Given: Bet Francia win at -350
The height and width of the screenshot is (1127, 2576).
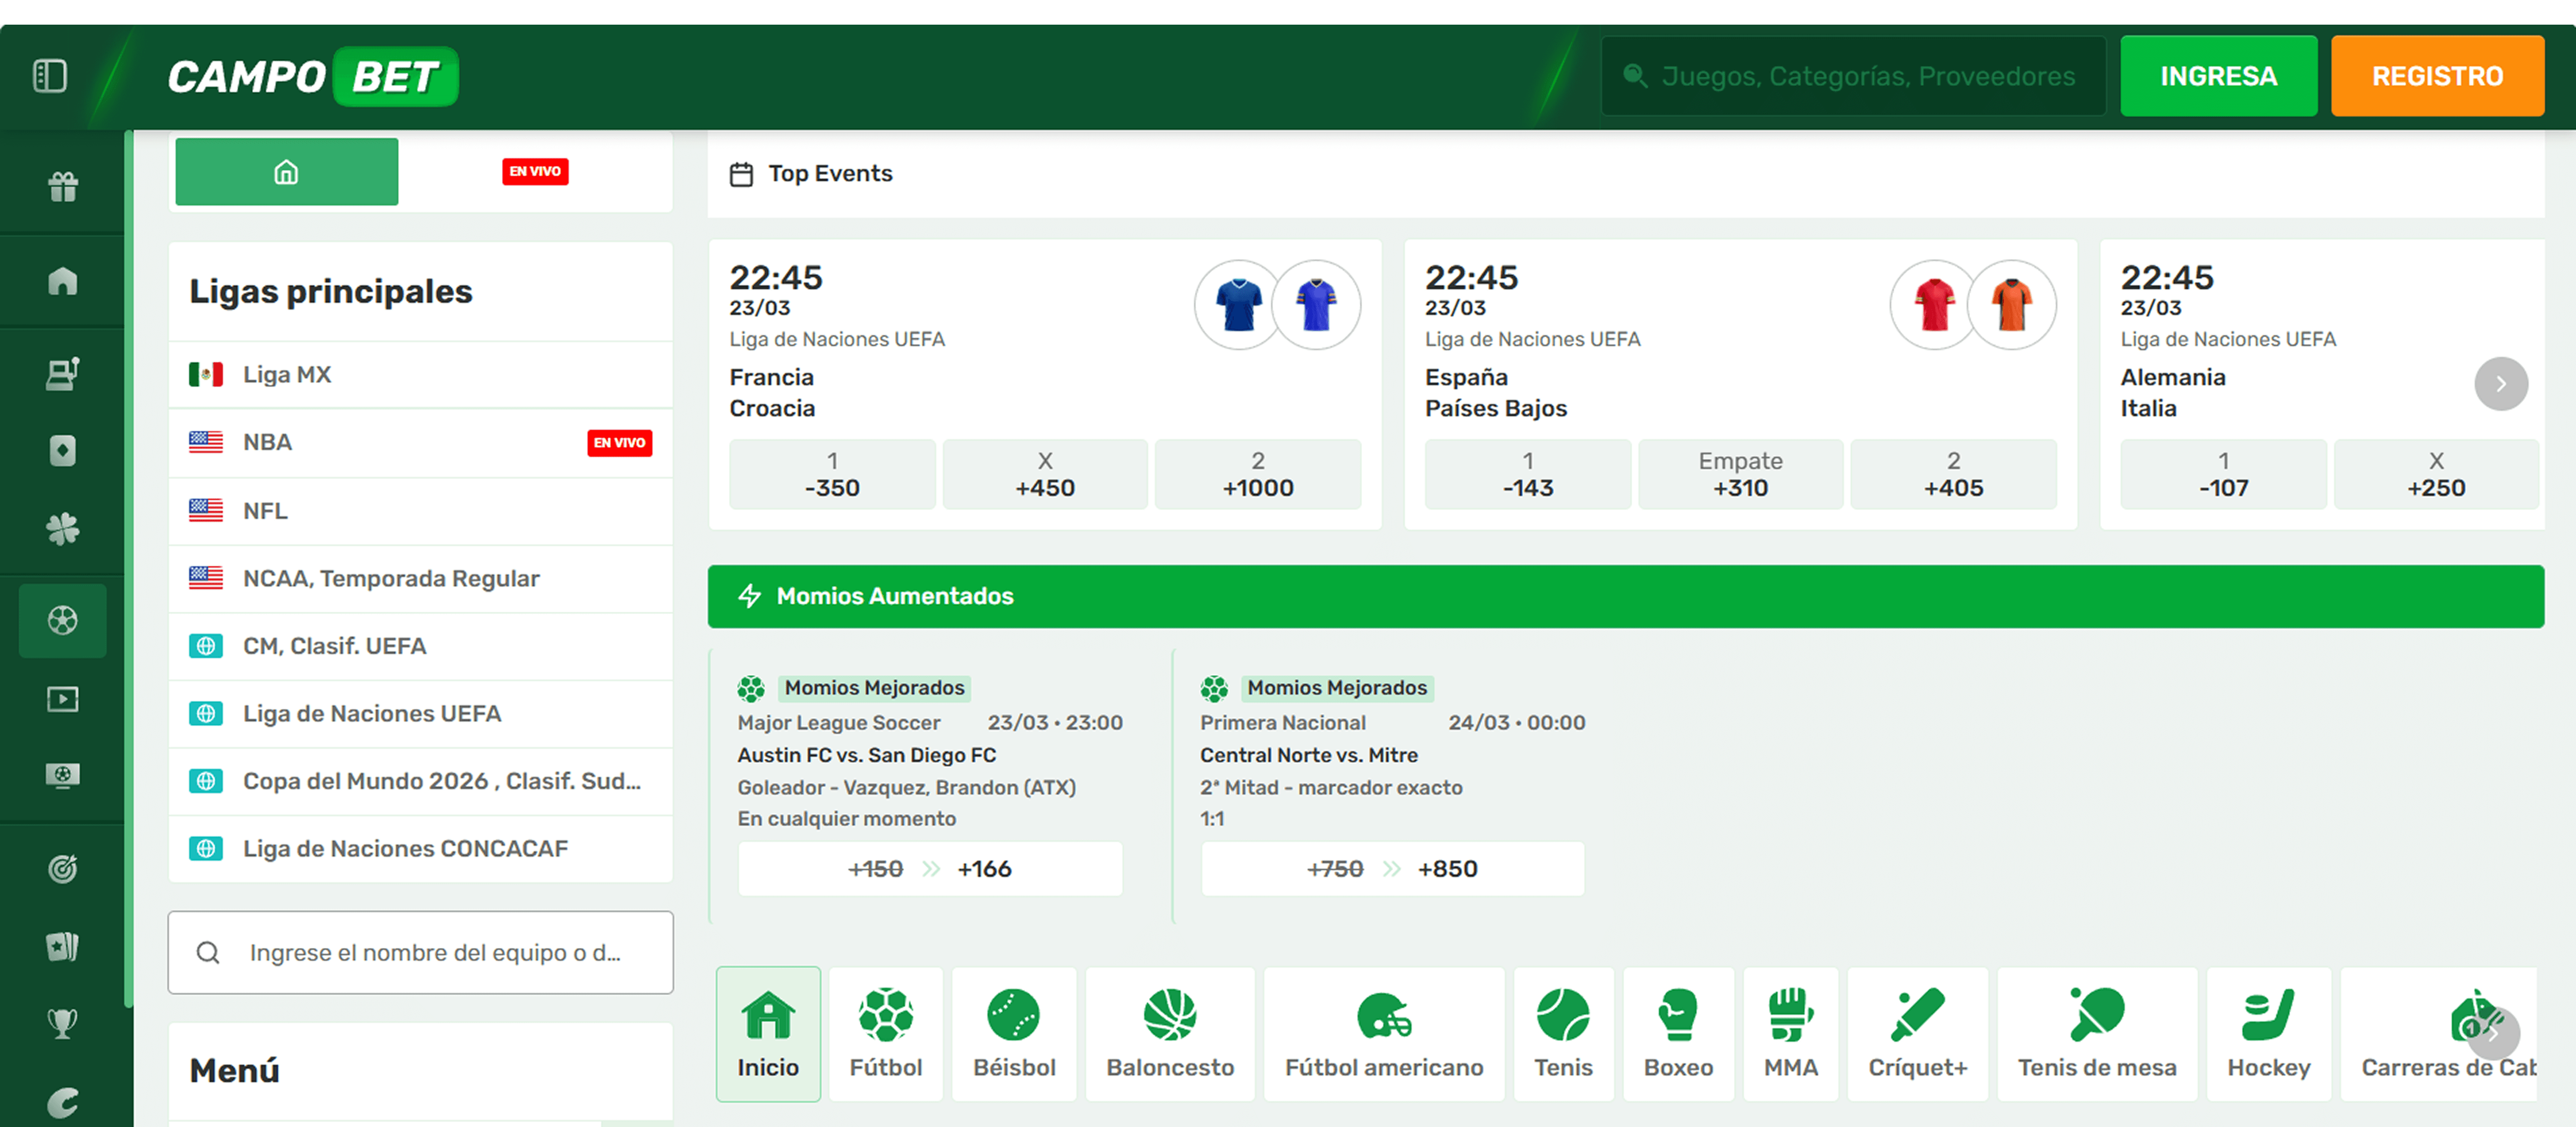Looking at the screenshot, I should pos(832,474).
